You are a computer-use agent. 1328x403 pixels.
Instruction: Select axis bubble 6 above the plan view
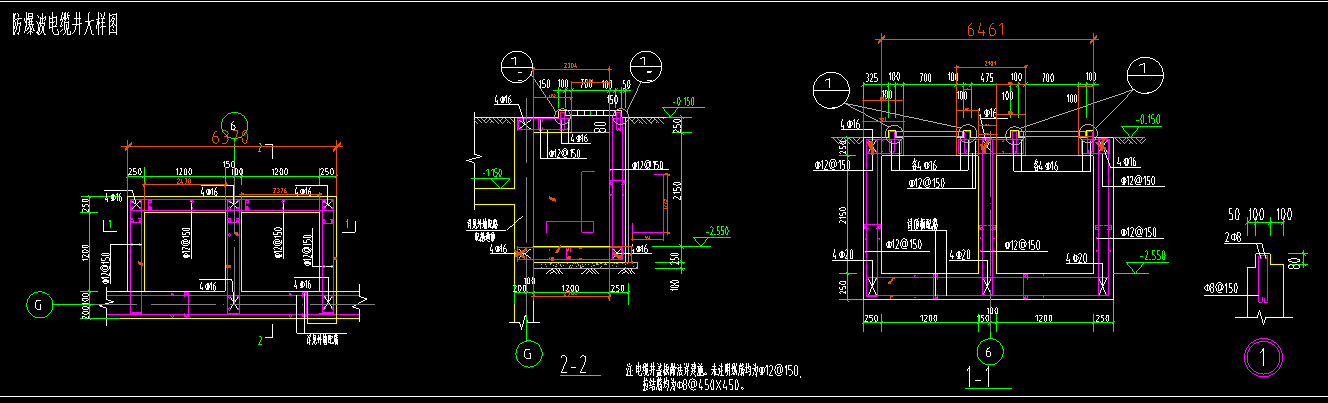click(233, 124)
